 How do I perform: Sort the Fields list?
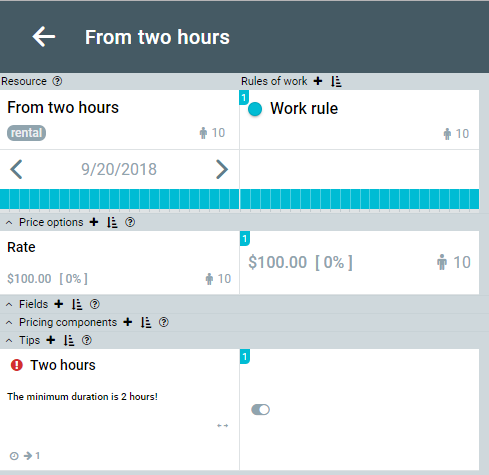tap(77, 304)
